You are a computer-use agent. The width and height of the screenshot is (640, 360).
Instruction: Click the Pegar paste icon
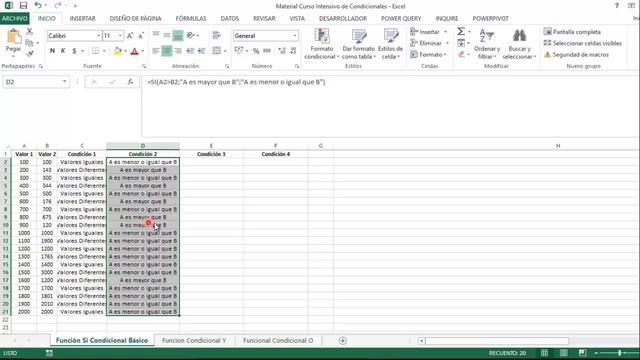[x=13, y=36]
